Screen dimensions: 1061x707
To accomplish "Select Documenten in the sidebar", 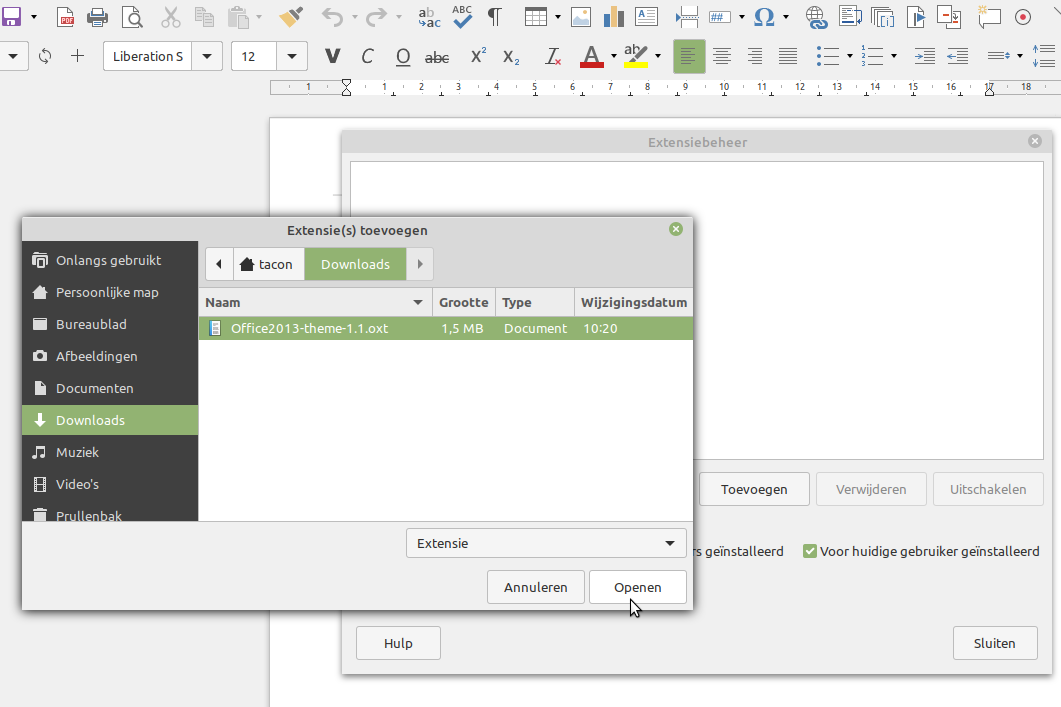I will pyautogui.click(x=94, y=388).
